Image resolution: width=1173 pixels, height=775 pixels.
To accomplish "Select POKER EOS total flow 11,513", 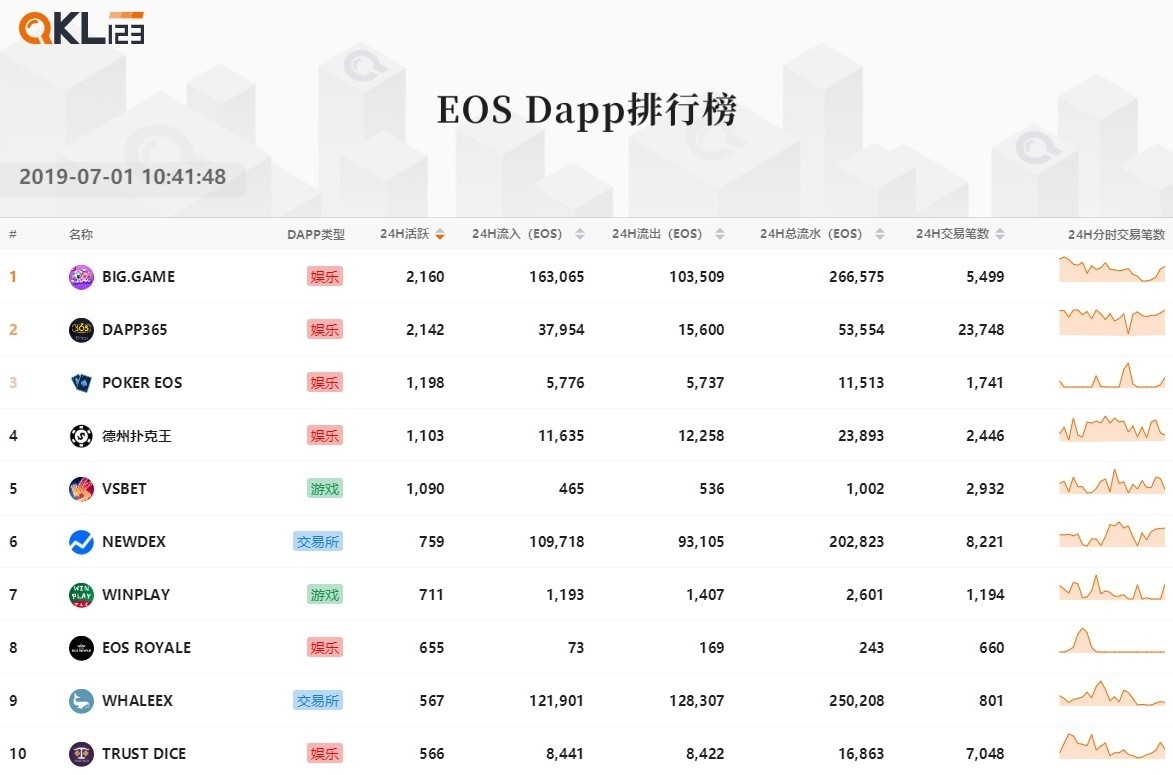I will [x=861, y=383].
